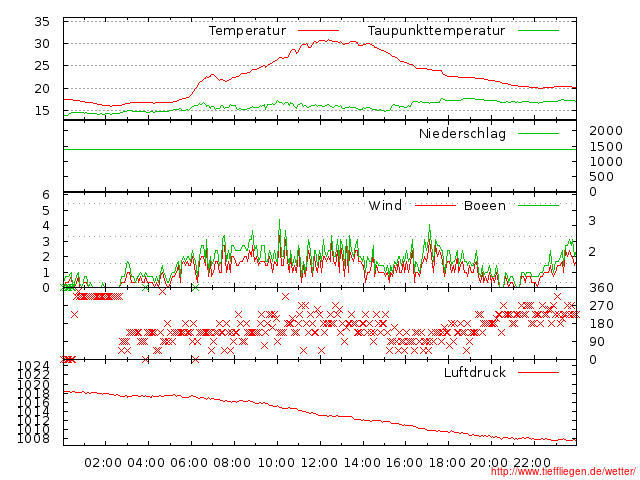This screenshot has width=640, height=480.
Task: Click the Luftdruck legend label
Action: click(x=475, y=372)
